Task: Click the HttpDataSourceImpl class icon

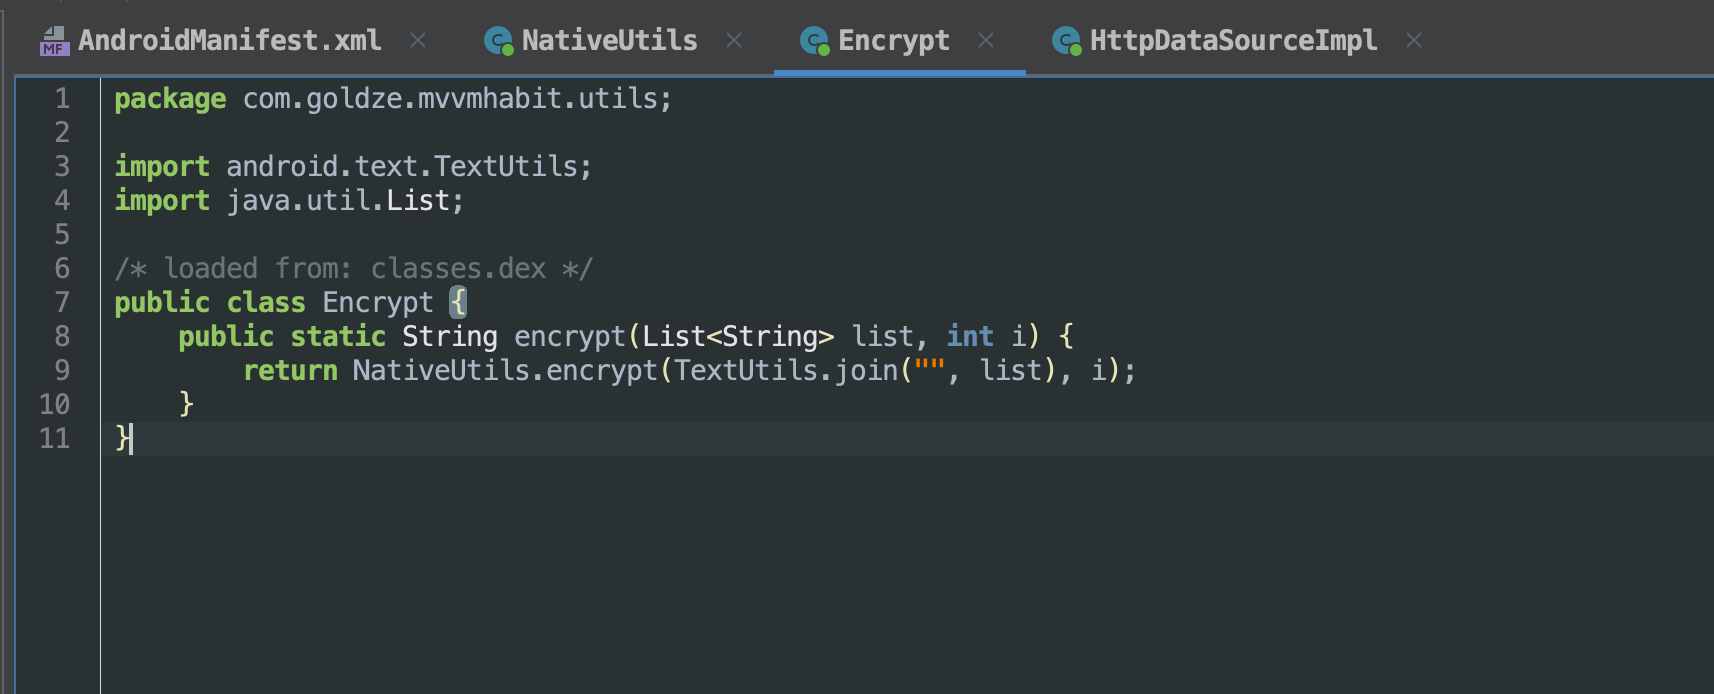Action: pyautogui.click(x=1066, y=41)
